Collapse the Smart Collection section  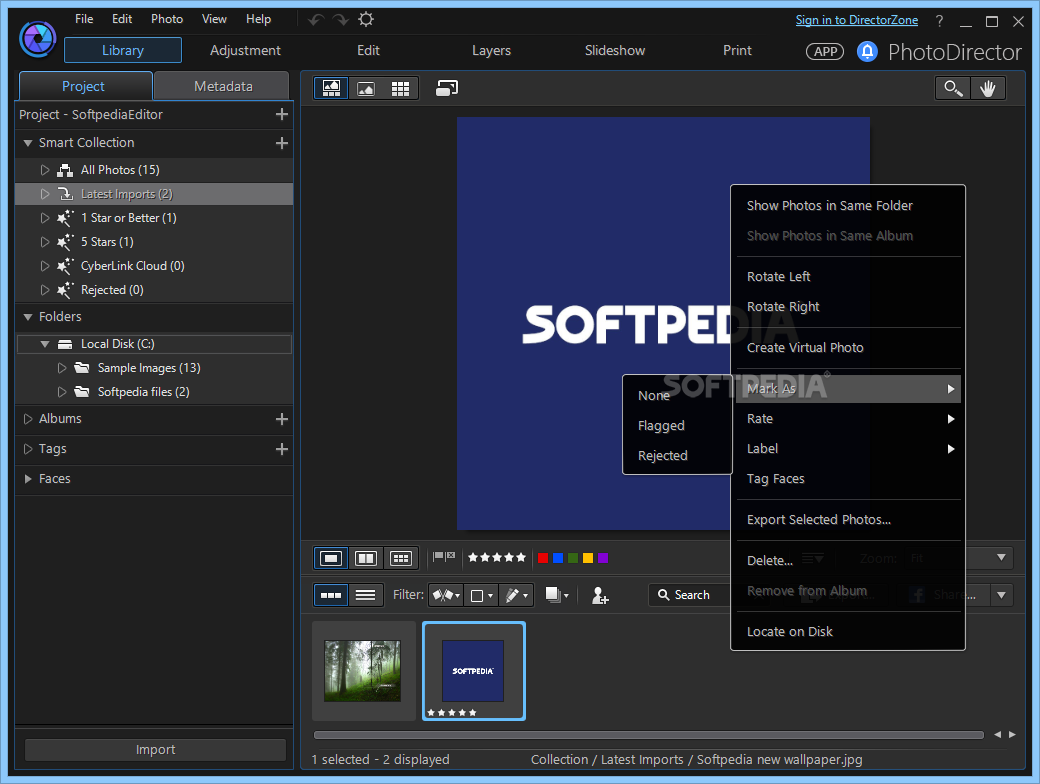(x=28, y=143)
